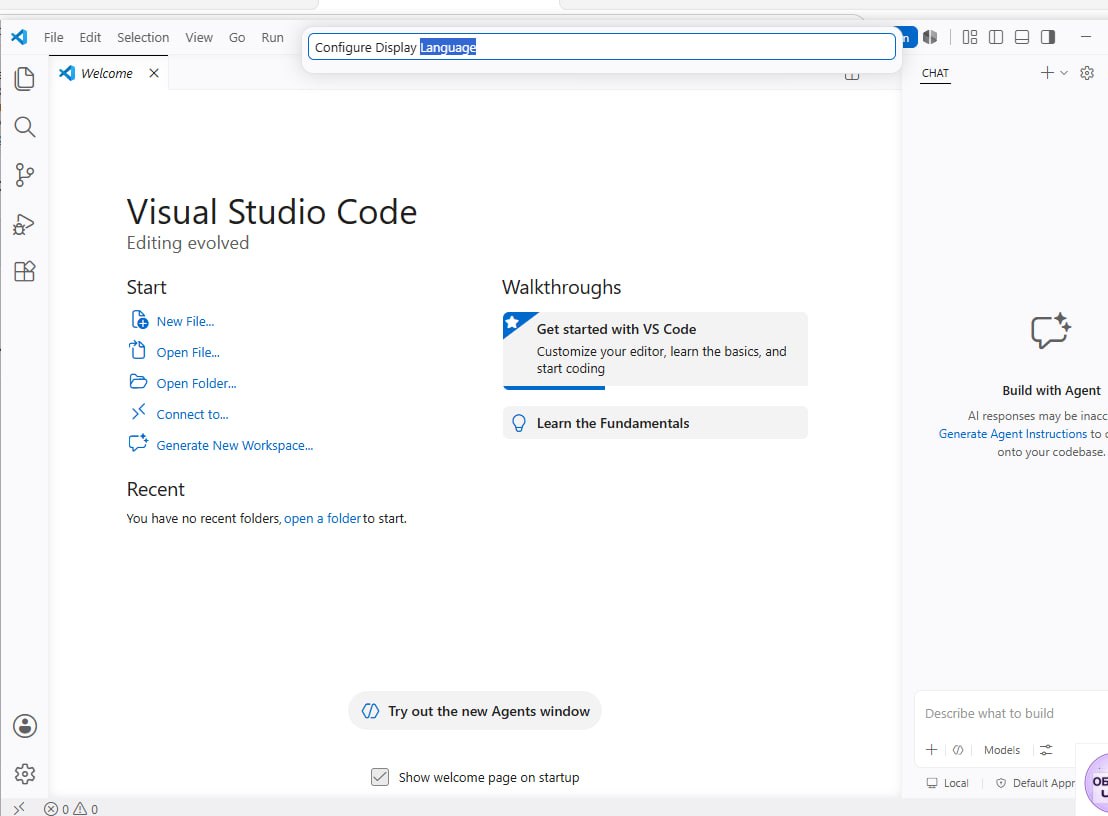Viewport: 1108px width, 816px height.
Task: Open the Default Approvals picker
Action: tap(1035, 783)
